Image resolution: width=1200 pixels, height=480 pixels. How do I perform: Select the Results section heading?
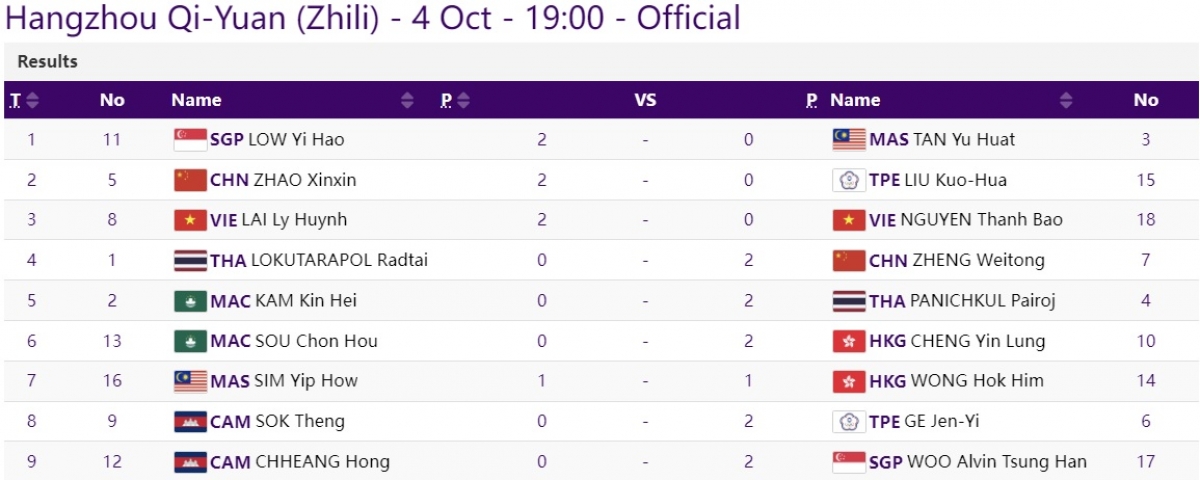click(x=47, y=62)
